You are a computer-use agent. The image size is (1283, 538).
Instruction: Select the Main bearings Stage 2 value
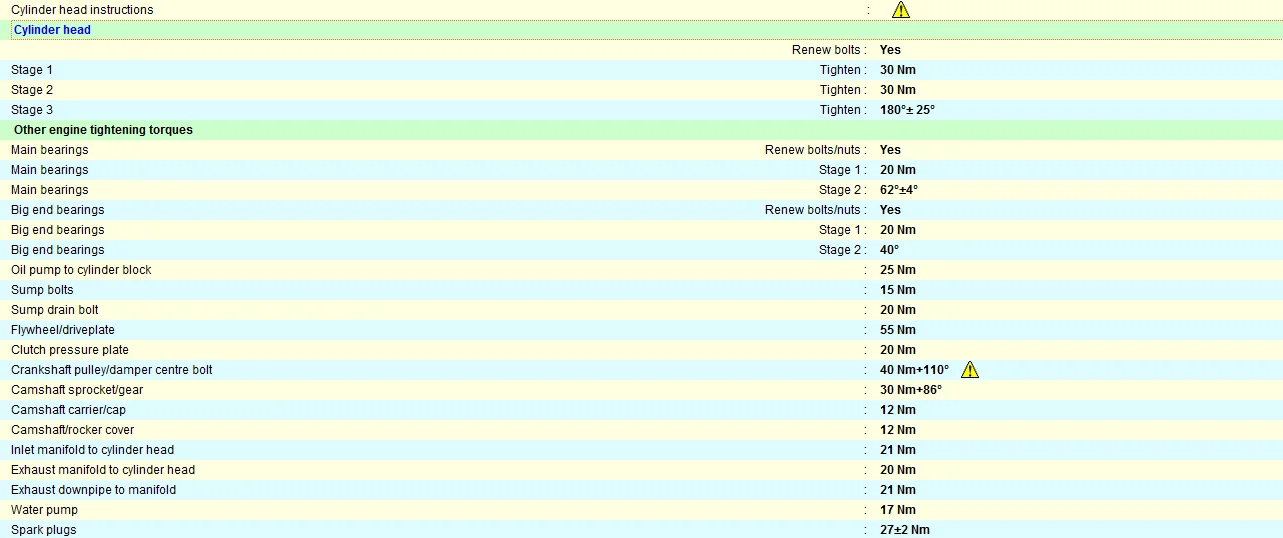point(899,190)
